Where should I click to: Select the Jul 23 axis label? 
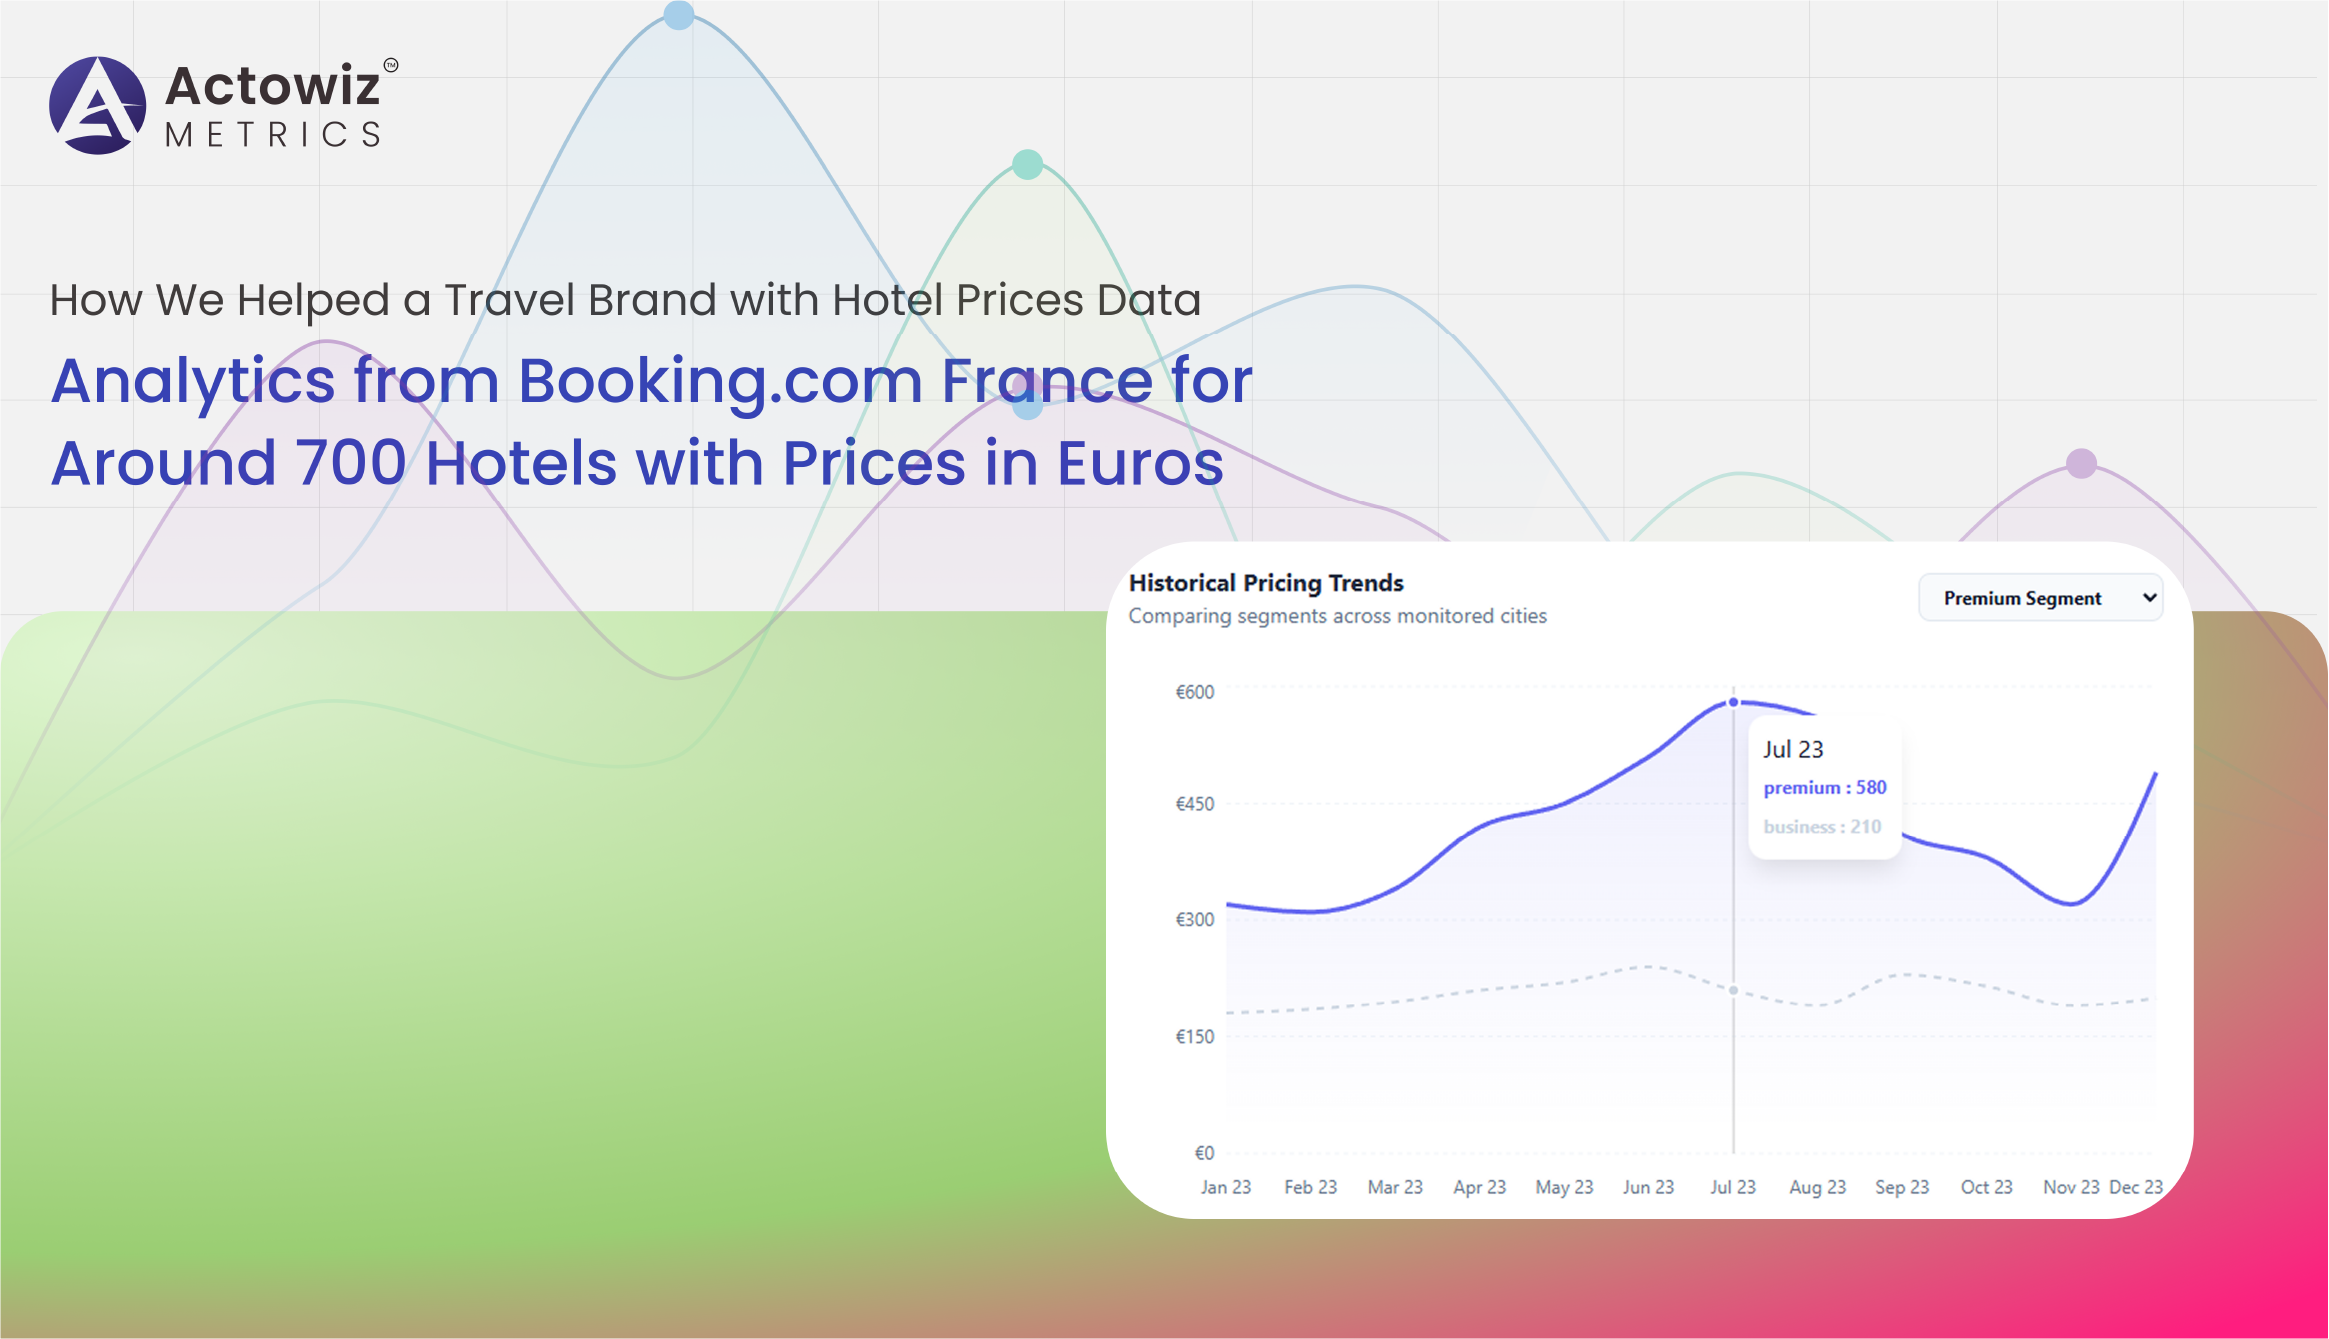pyautogui.click(x=1732, y=1187)
